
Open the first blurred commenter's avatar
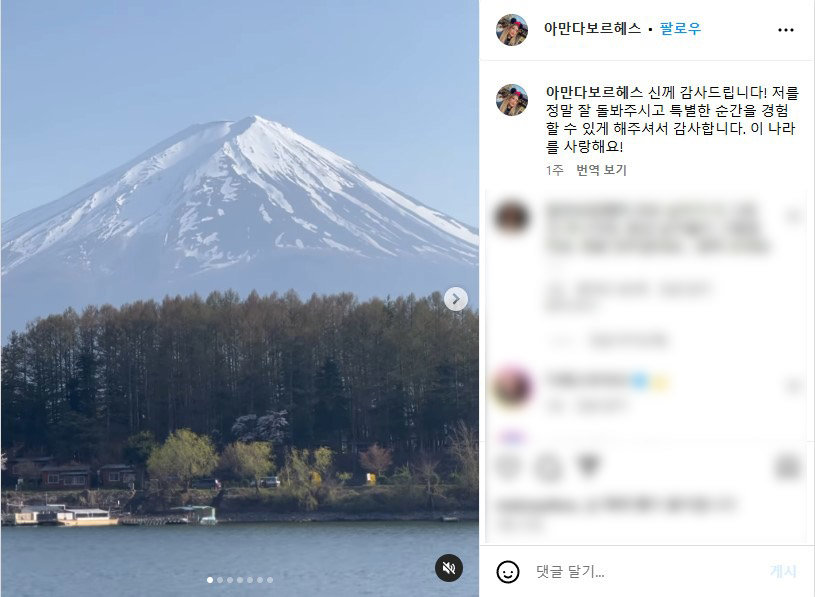tap(512, 216)
